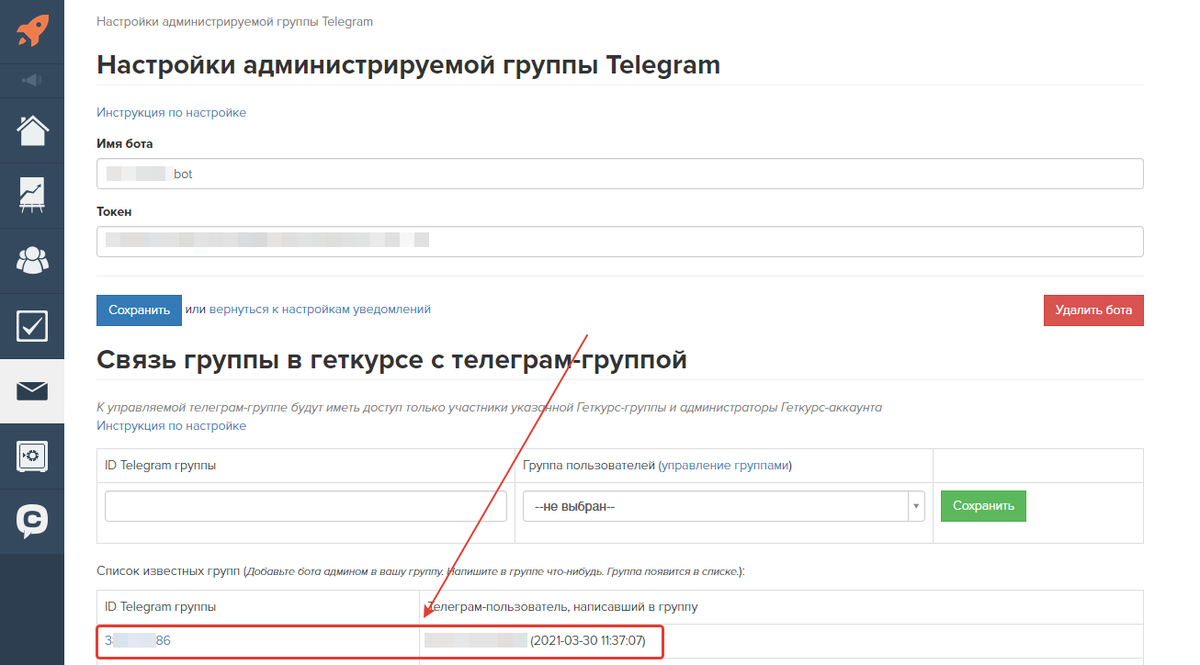Click the 'Имя бота' label
Image resolution: width=1200 pixels, height=665 pixels.
click(125, 144)
